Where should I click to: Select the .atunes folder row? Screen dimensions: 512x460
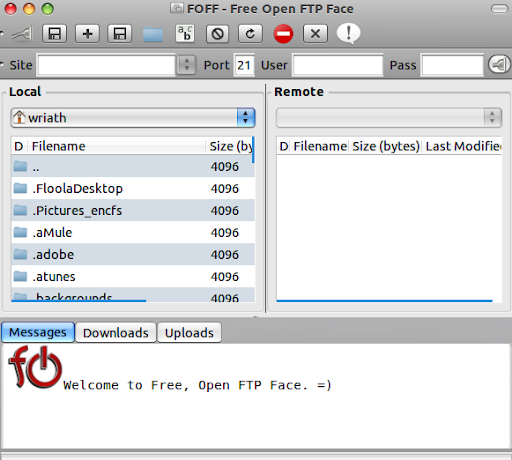tap(133, 276)
